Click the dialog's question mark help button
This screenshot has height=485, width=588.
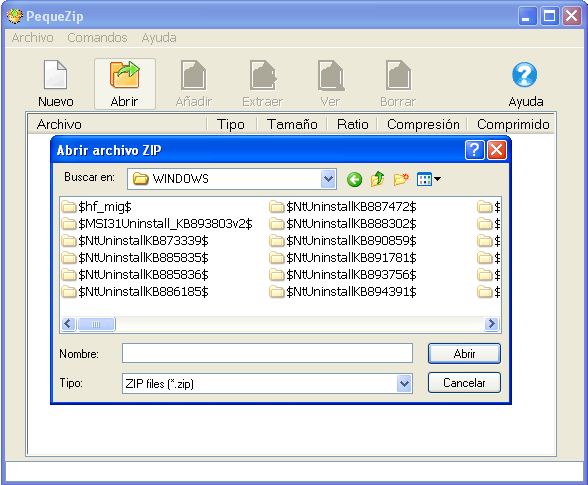pos(474,150)
